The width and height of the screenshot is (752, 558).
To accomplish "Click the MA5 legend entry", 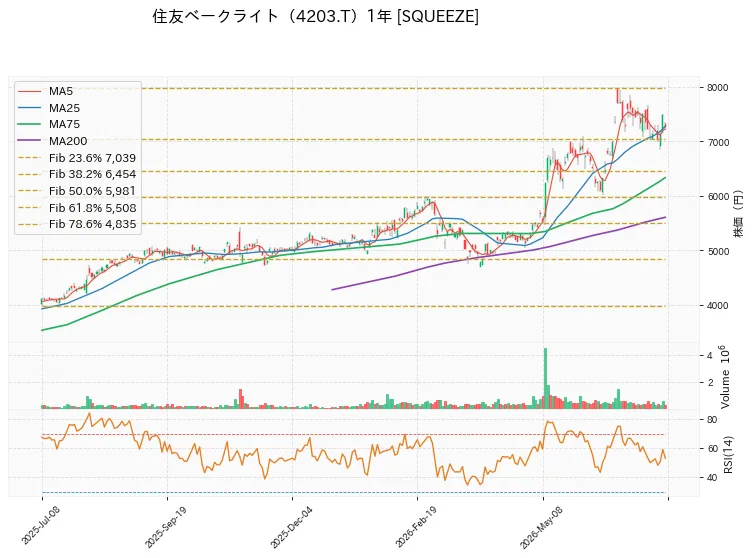I will tap(45, 91).
